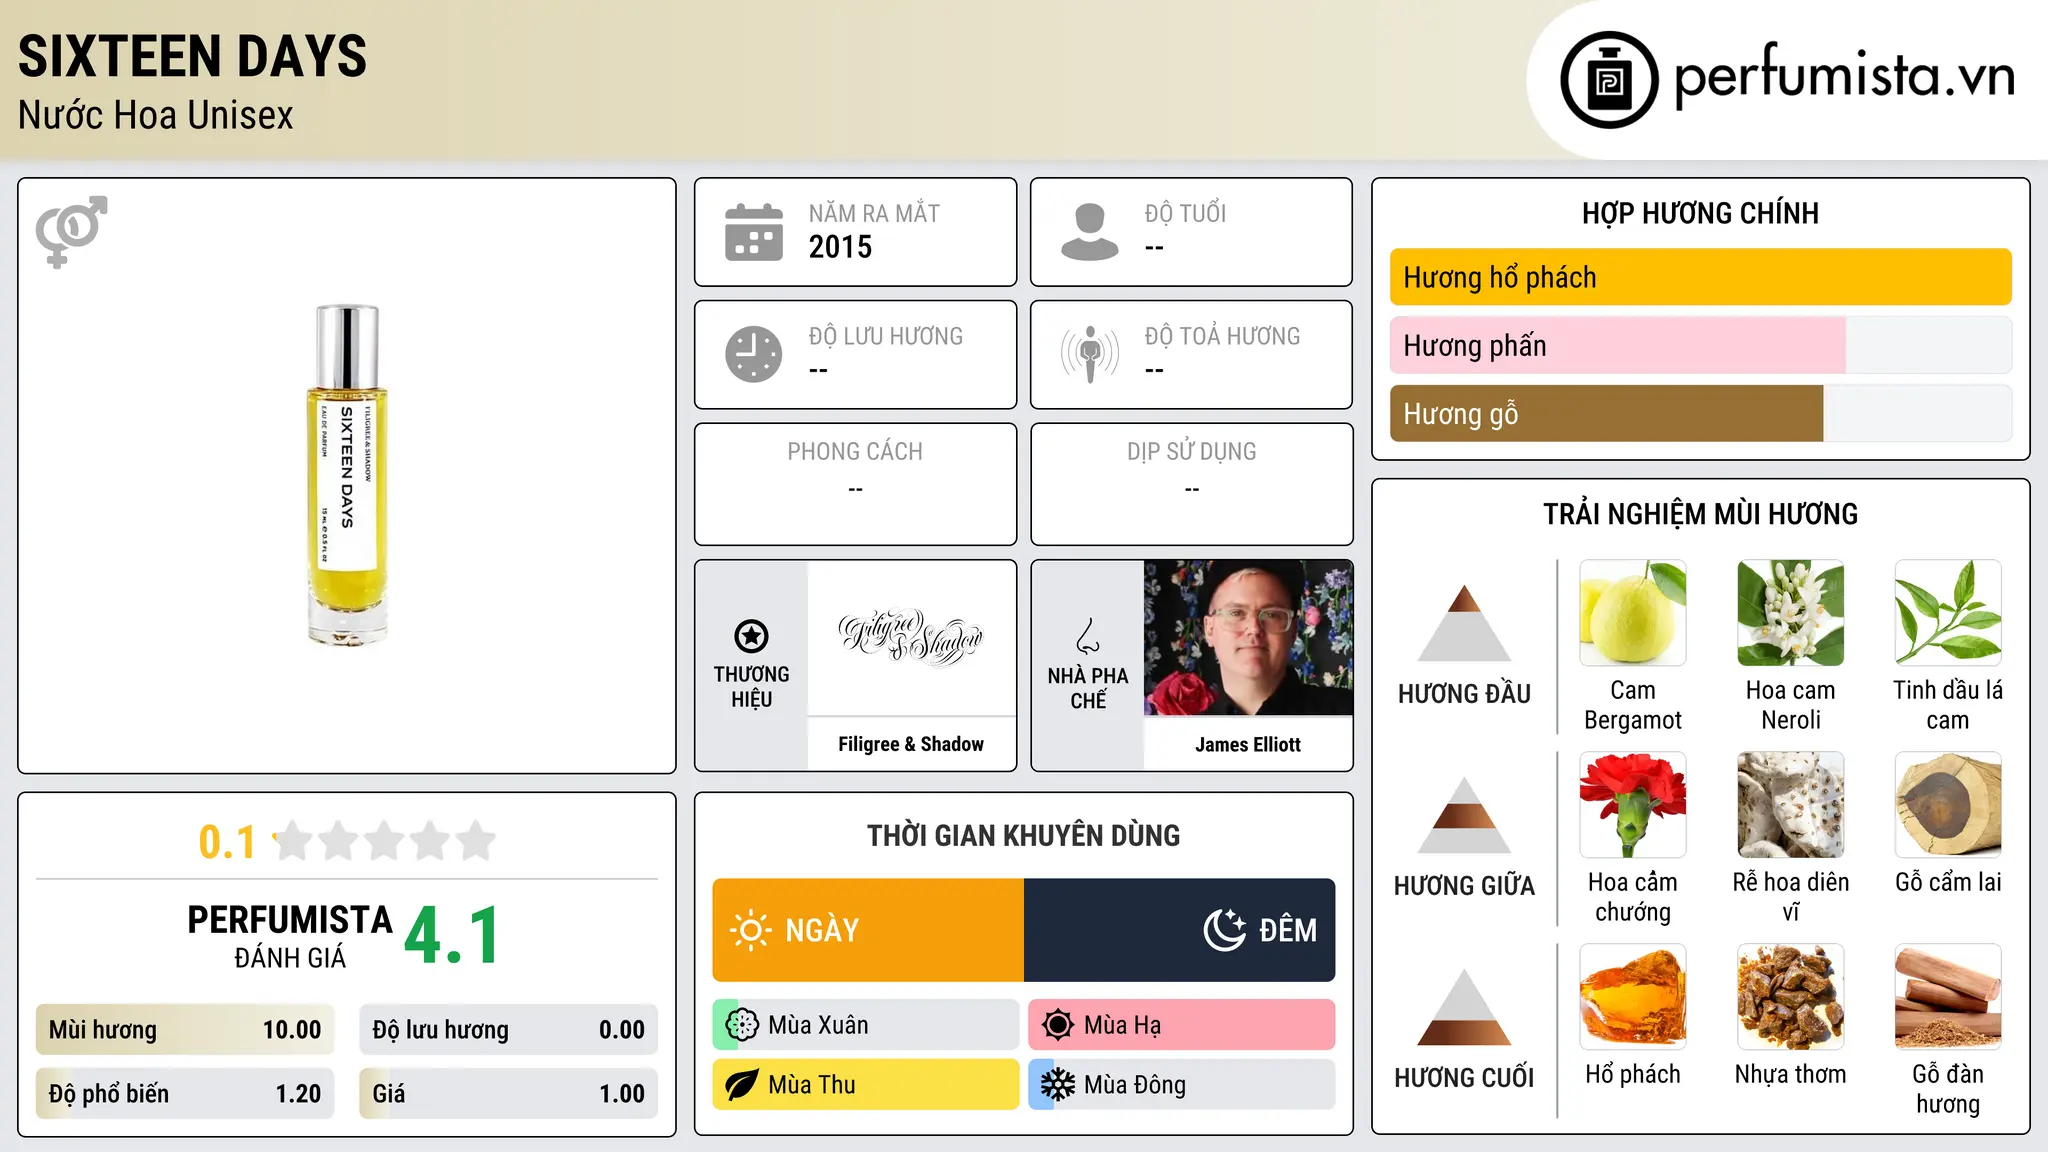Select the Mùa Xuân season bar
2048x1152 pixels.
866,1025
